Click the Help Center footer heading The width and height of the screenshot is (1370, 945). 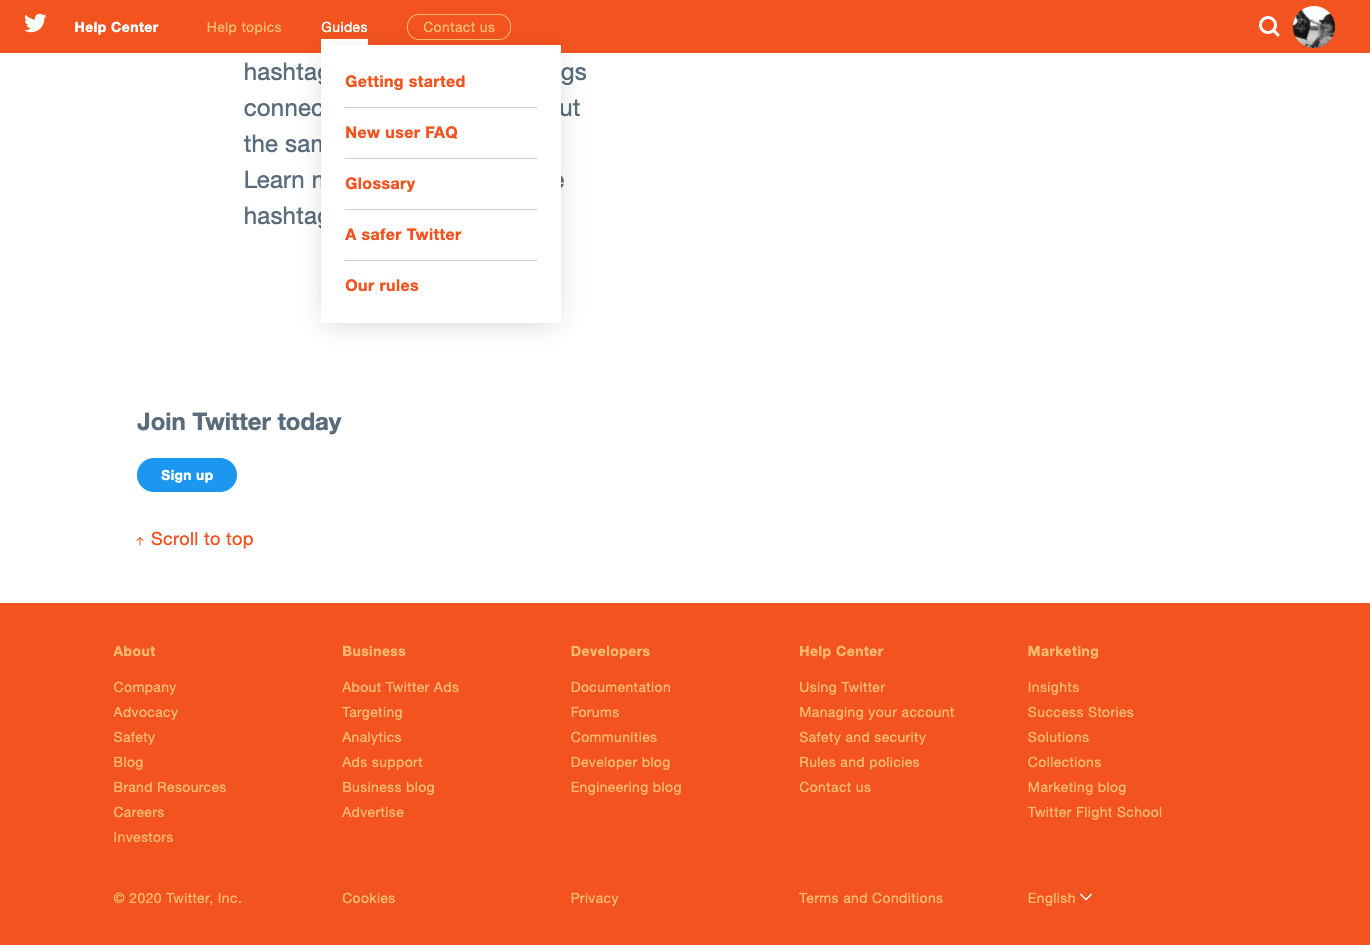(x=841, y=651)
